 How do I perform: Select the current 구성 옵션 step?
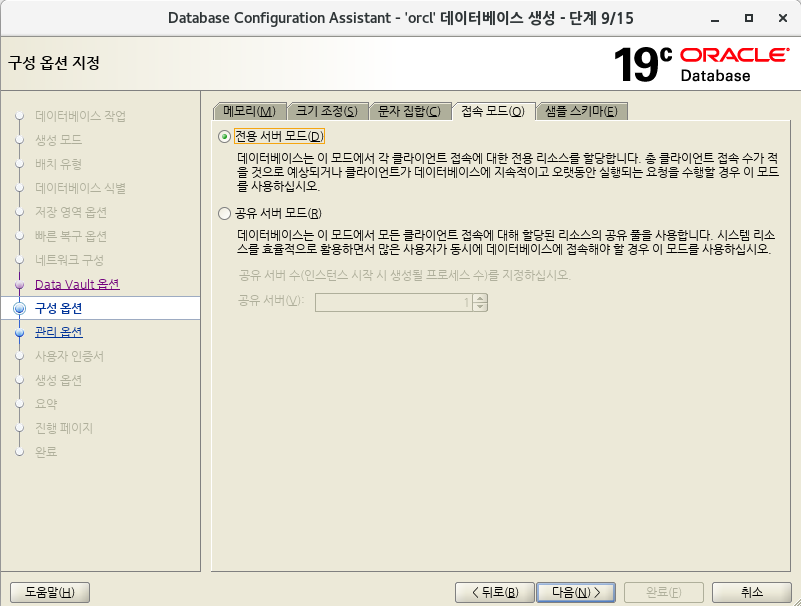point(59,308)
